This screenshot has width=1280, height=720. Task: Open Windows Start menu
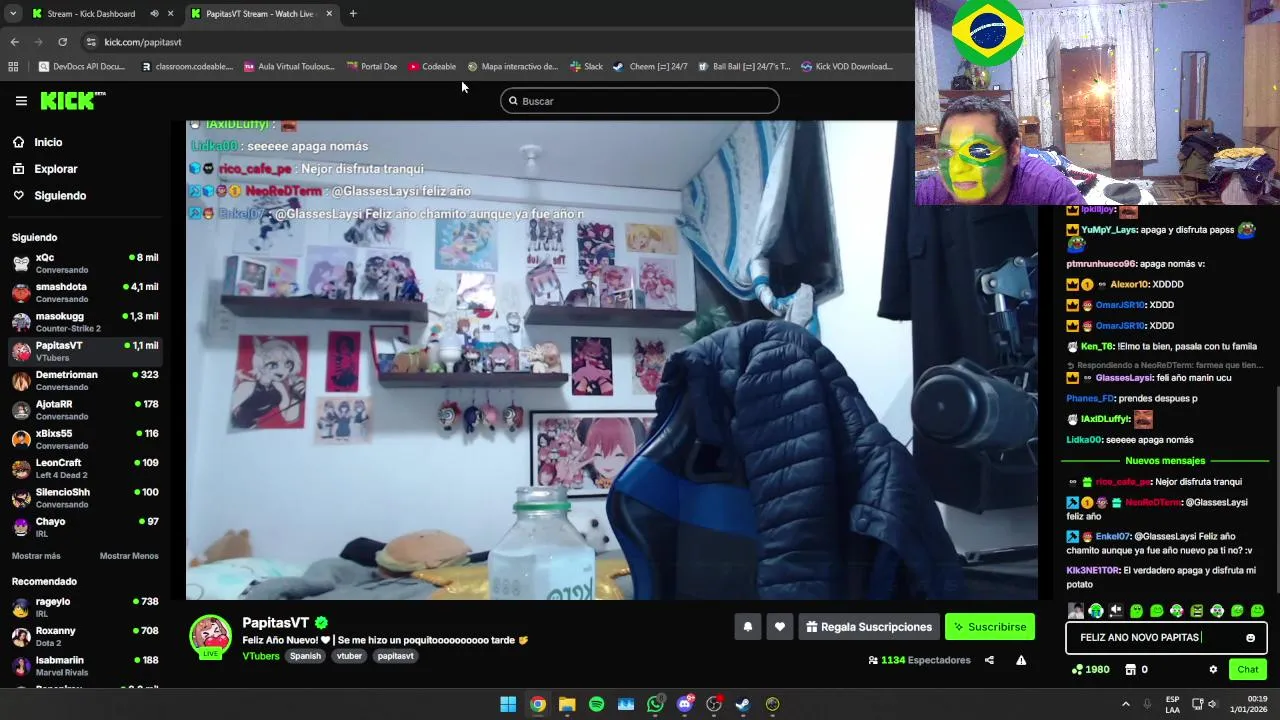tap(508, 704)
